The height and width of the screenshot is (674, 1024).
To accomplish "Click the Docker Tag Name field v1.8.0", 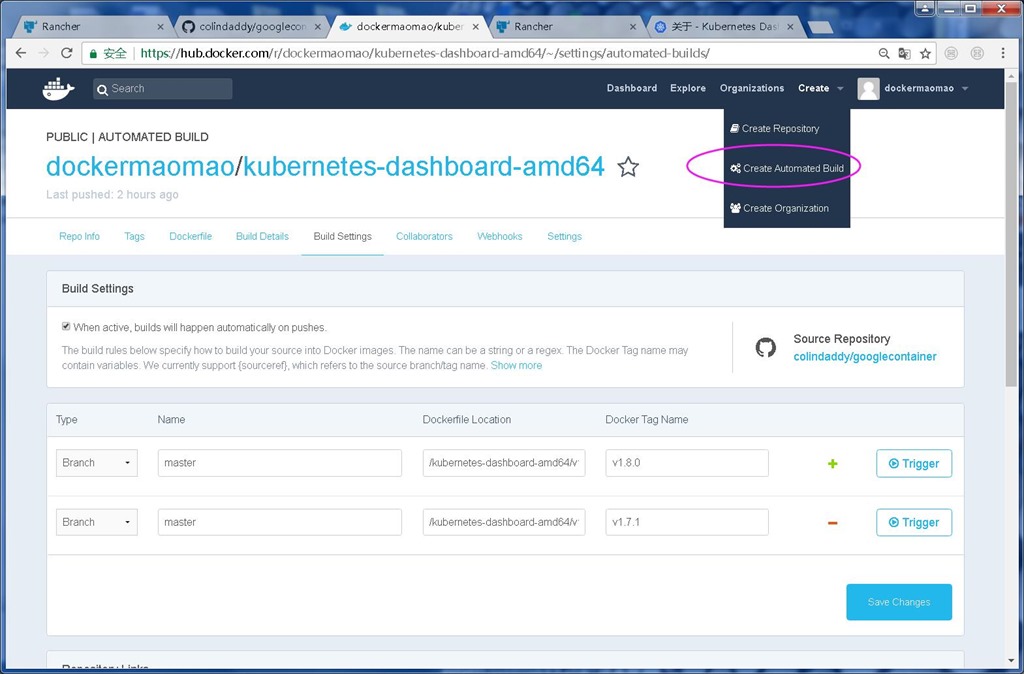I will coord(687,463).
